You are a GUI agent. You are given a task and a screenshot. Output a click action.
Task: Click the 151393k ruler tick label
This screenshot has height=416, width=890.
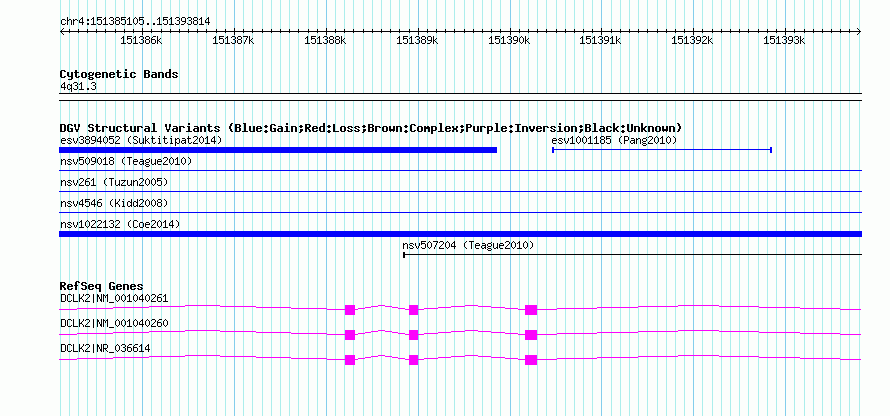click(x=784, y=41)
